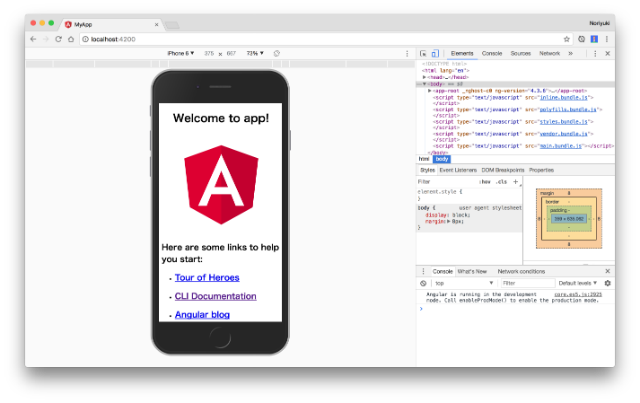The image size is (640, 403).
Task: Open the console context 'top' dropdown
Action: 464,283
